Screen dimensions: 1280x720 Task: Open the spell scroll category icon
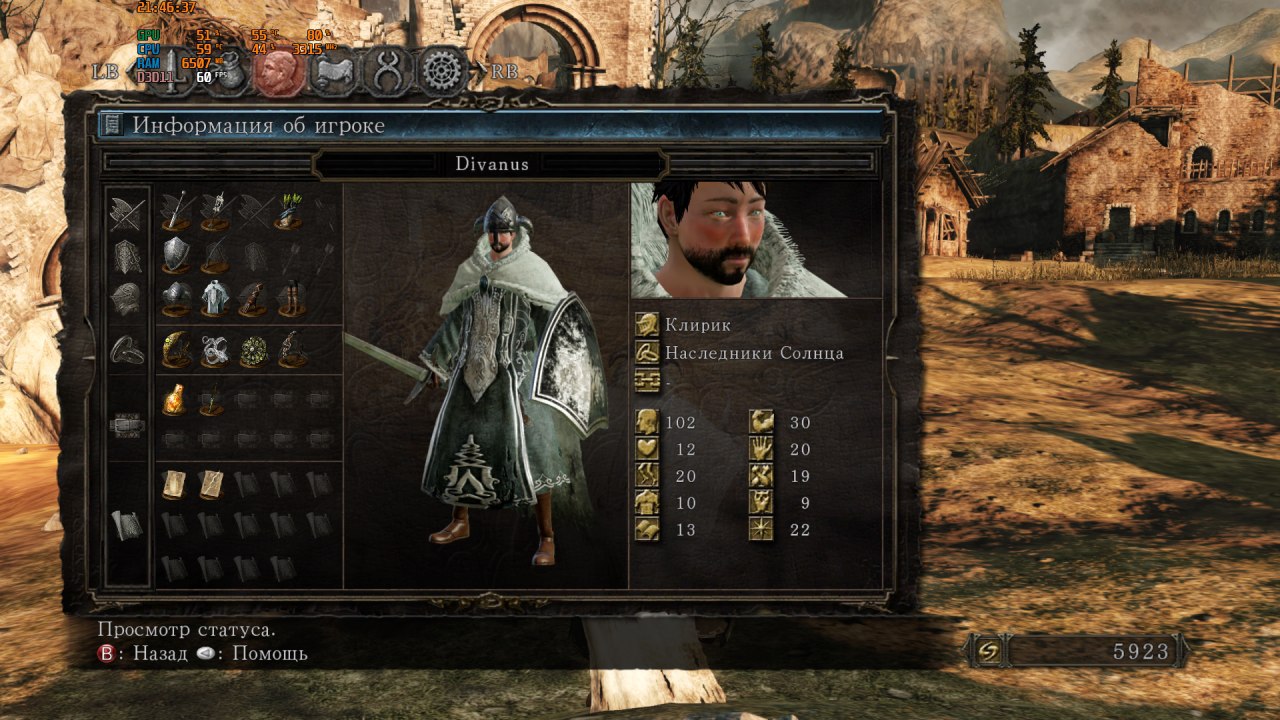[x=127, y=525]
